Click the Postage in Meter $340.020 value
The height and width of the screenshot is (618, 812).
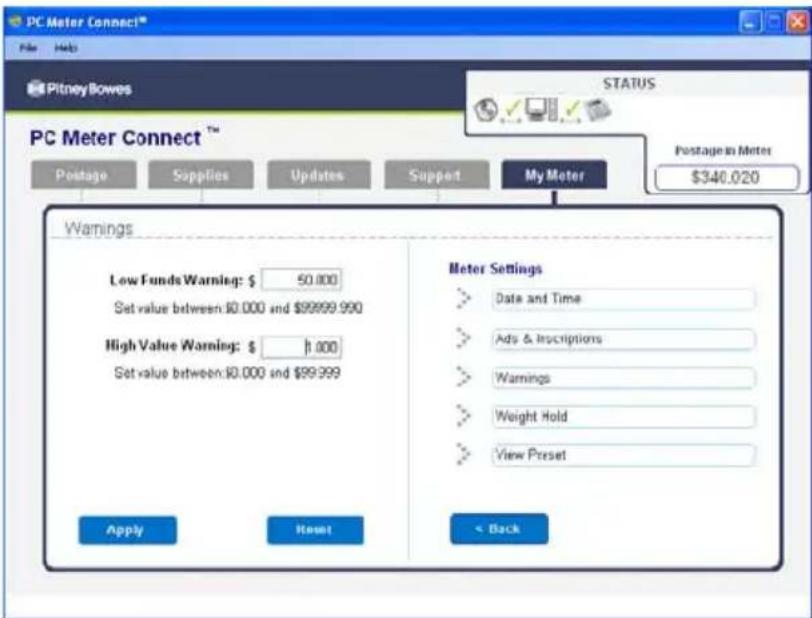coord(726,178)
